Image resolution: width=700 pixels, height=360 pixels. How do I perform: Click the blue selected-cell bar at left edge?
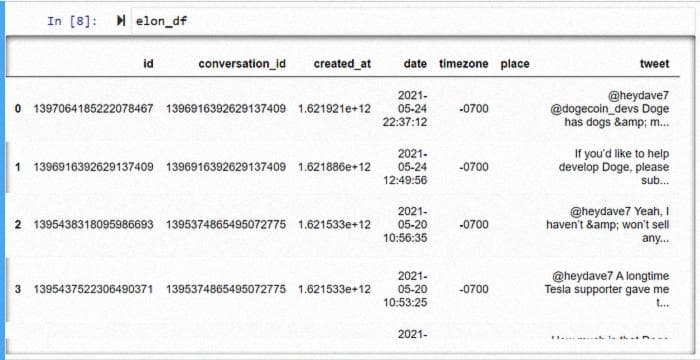2,180
